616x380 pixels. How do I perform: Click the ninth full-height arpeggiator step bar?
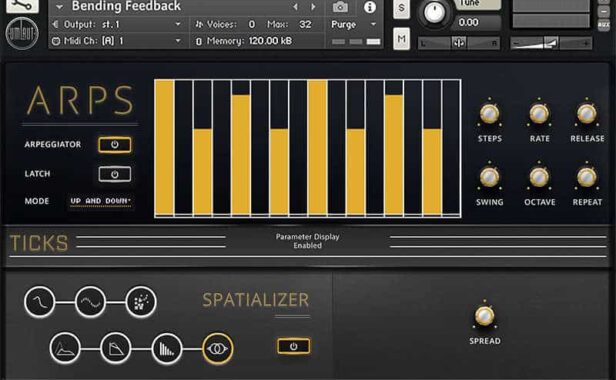click(318, 148)
